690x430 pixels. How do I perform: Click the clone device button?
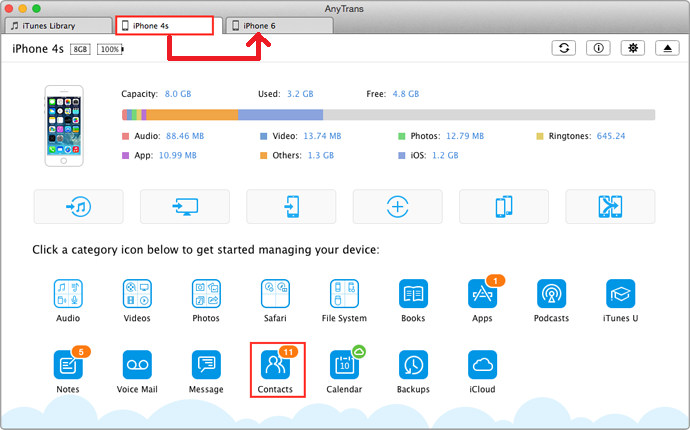coord(504,206)
